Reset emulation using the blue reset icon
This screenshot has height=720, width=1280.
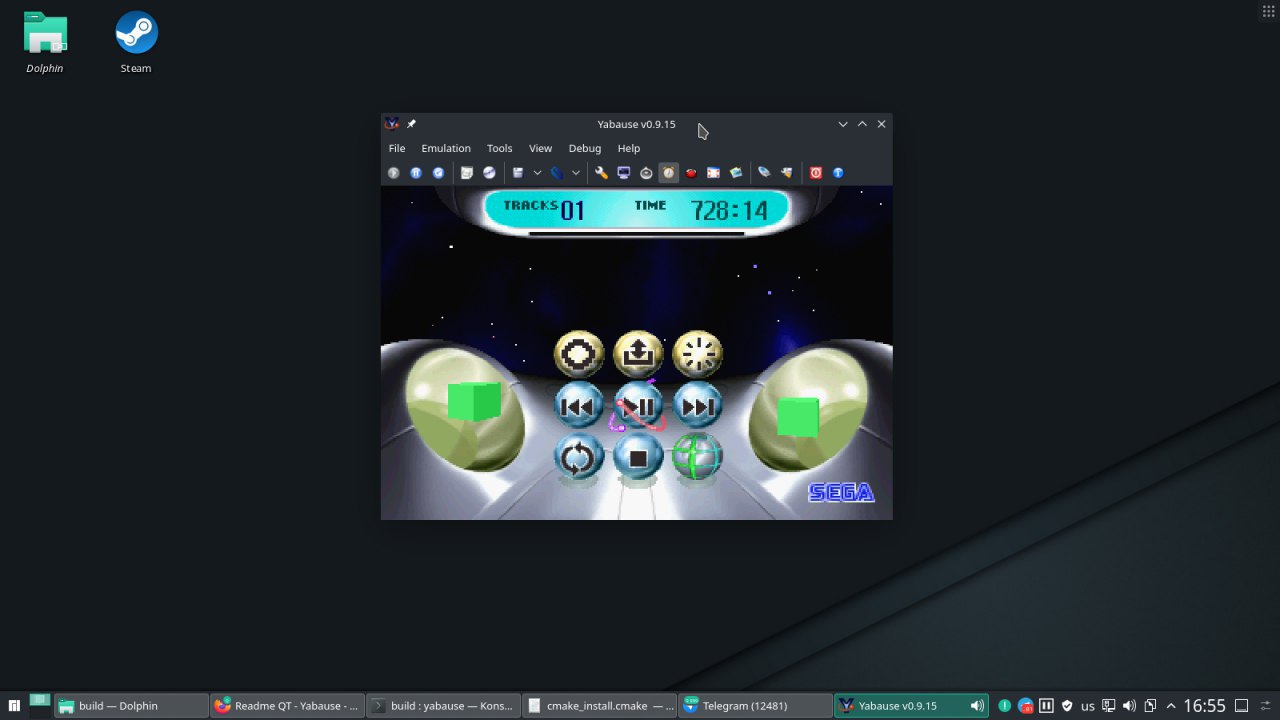pyautogui.click(x=438, y=173)
